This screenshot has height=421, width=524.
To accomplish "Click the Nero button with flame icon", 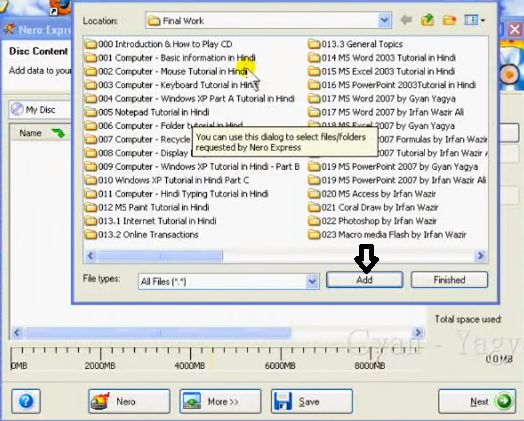I will pyautogui.click(x=129, y=401).
